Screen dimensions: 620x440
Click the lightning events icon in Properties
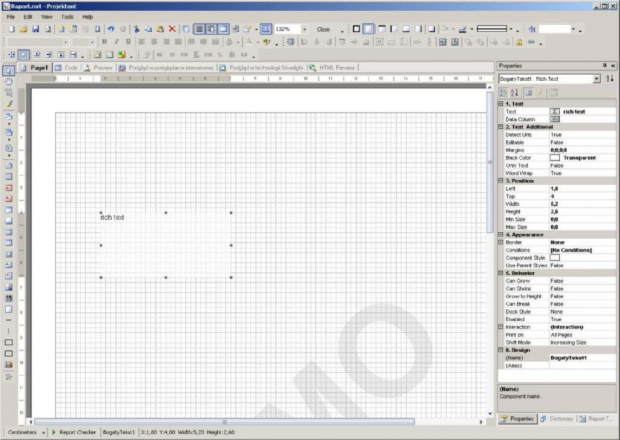[x=540, y=93]
